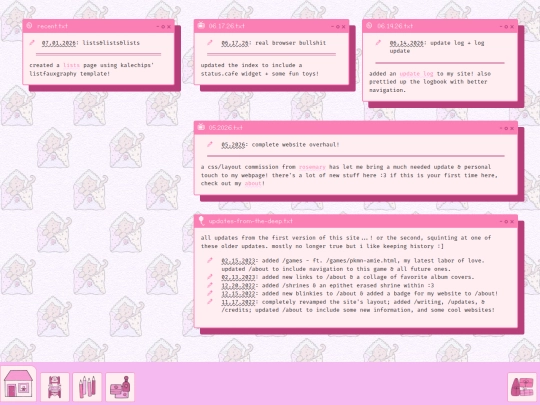Screen dimensions: 540x405
Task: Open the chair icon in bottom bar
Action: [55, 387]
